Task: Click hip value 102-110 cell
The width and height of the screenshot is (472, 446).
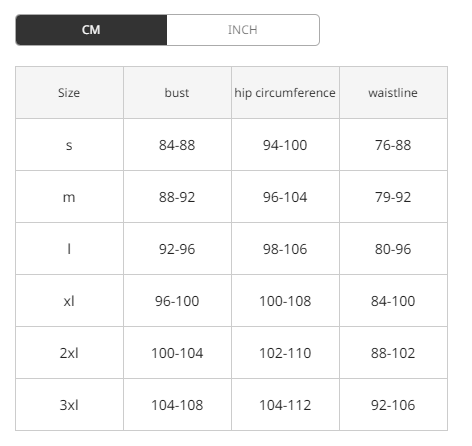Action: [285, 353]
